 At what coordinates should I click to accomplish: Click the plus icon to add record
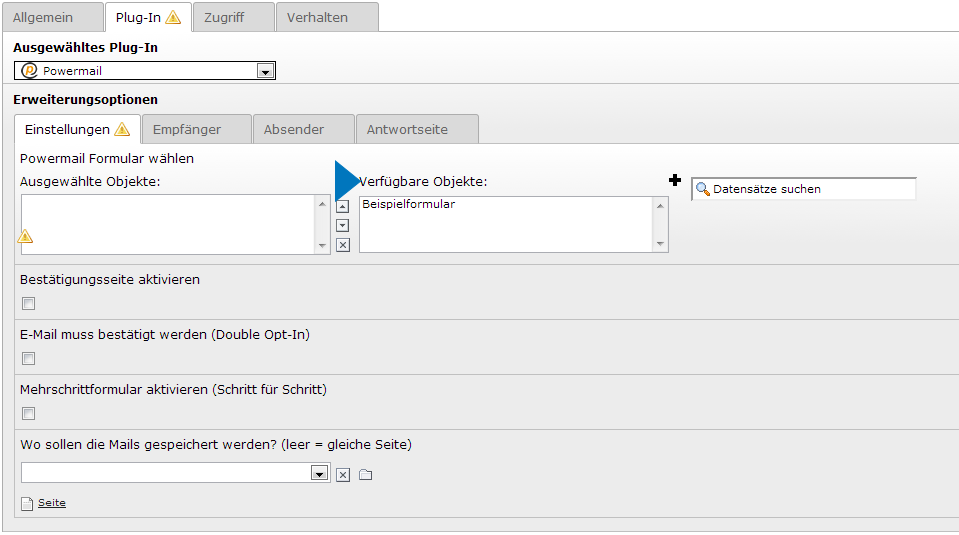click(675, 180)
